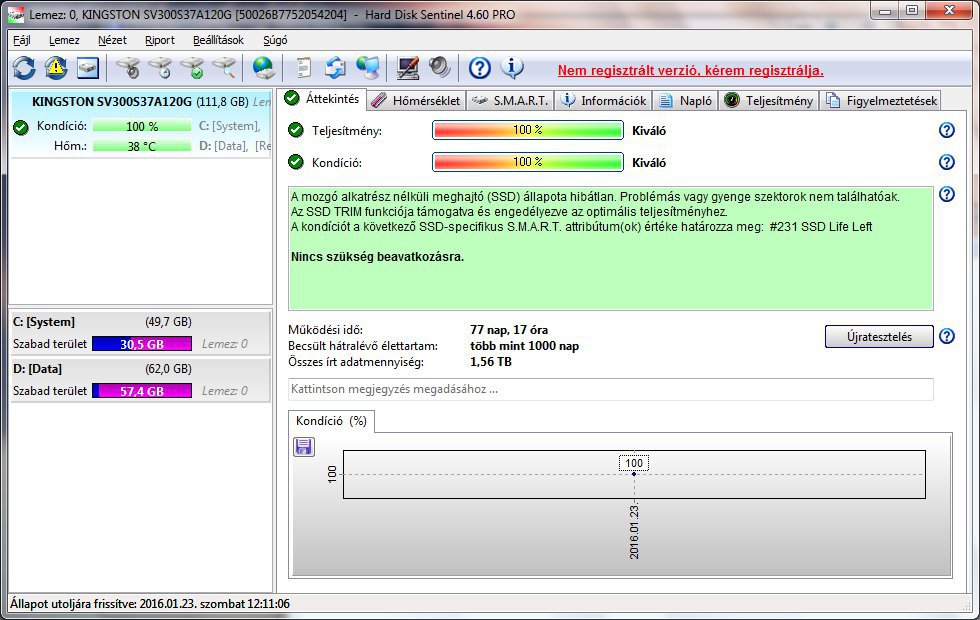Click the left panel Kondíció 100 % green bar
This screenshot has width=980, height=620.
coord(142,126)
